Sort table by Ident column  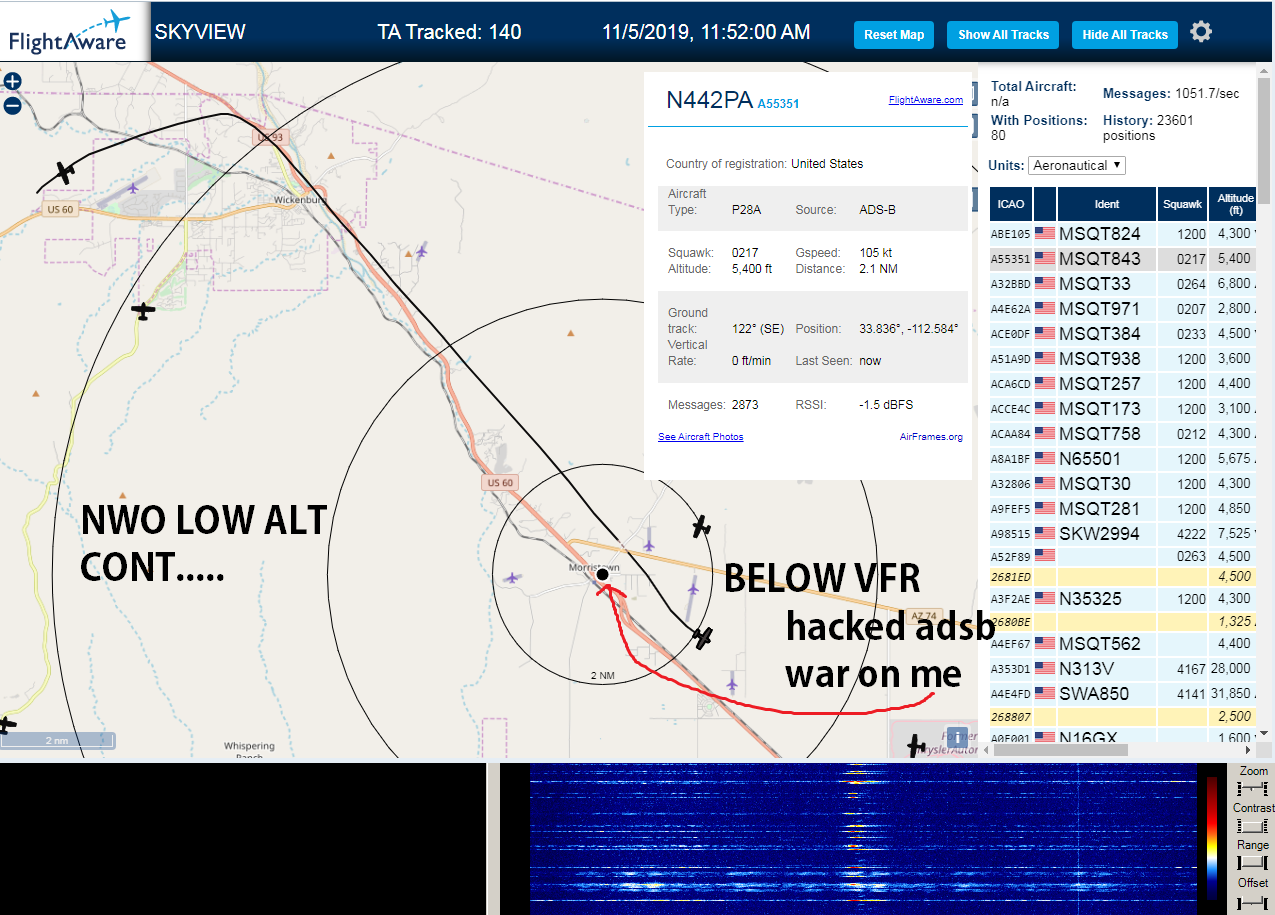click(1107, 204)
